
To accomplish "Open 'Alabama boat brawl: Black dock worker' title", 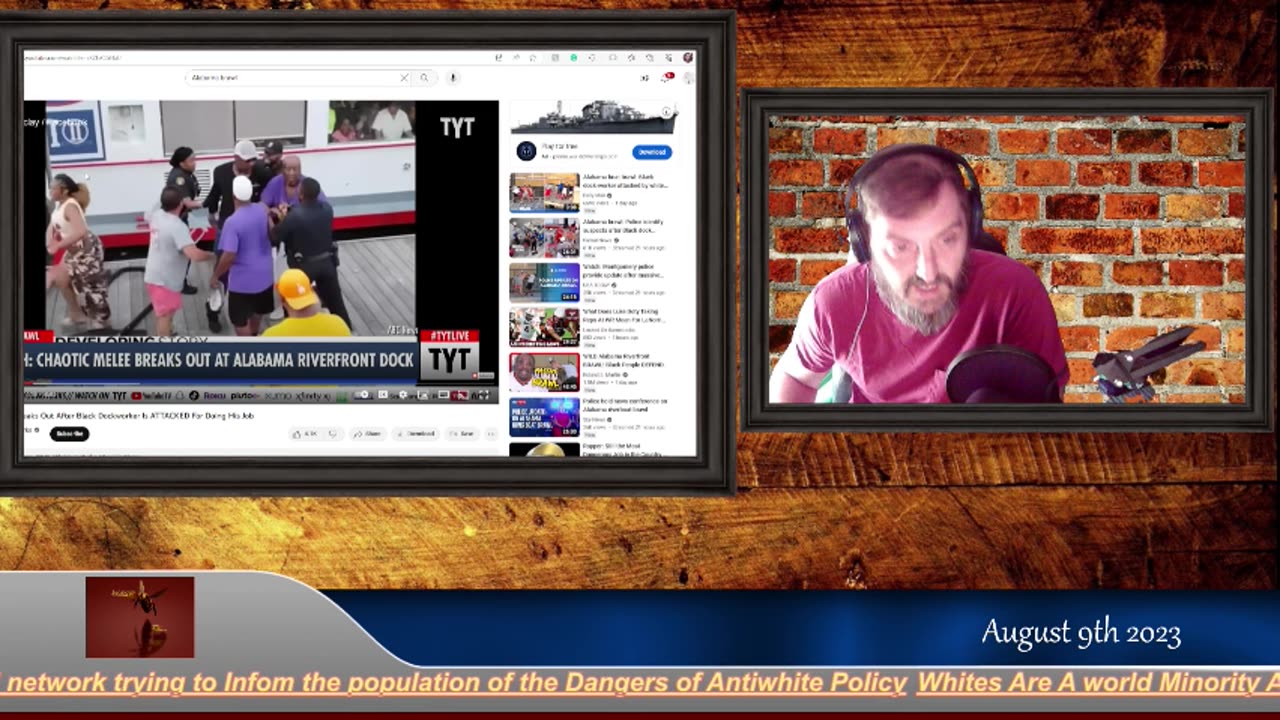I will (625, 180).
